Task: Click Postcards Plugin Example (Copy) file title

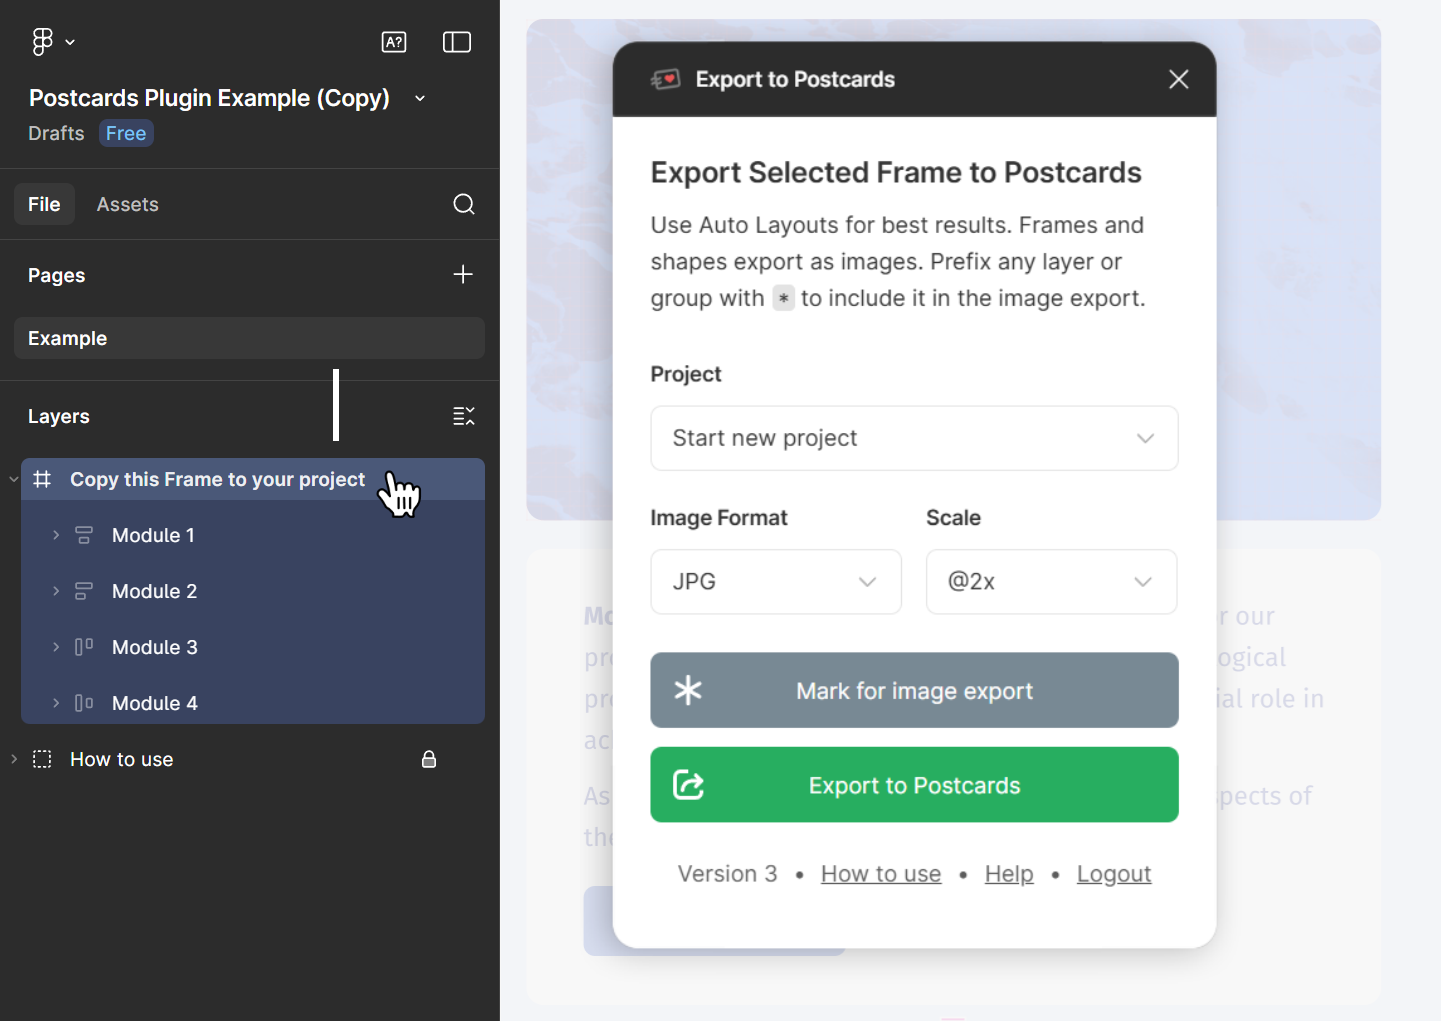Action: click(209, 98)
